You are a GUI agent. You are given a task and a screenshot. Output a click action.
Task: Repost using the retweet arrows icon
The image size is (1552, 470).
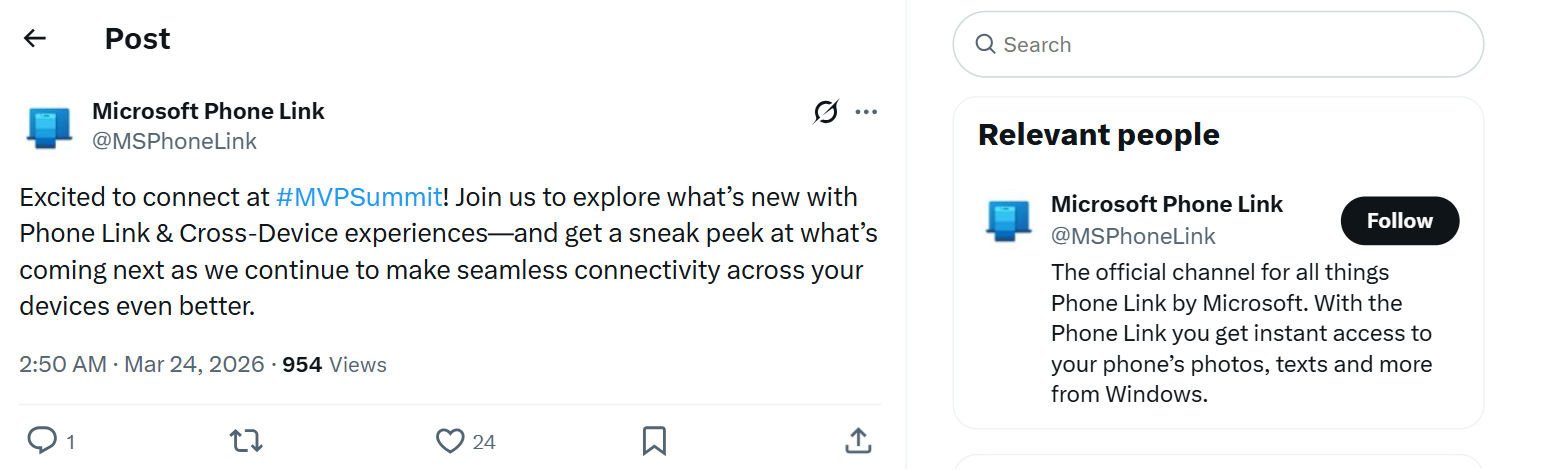[246, 440]
